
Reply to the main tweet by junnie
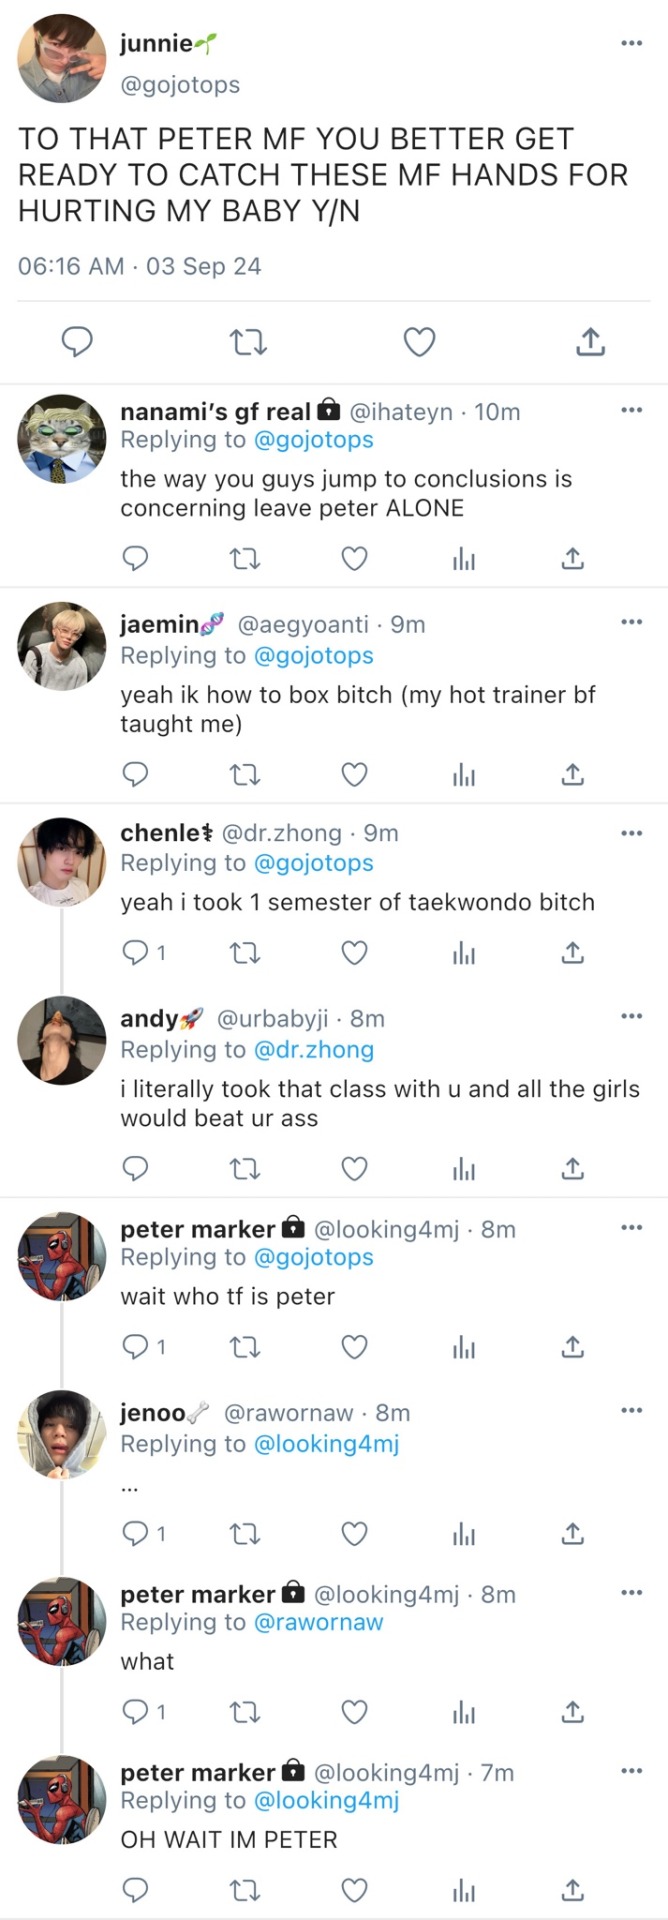click(77, 342)
